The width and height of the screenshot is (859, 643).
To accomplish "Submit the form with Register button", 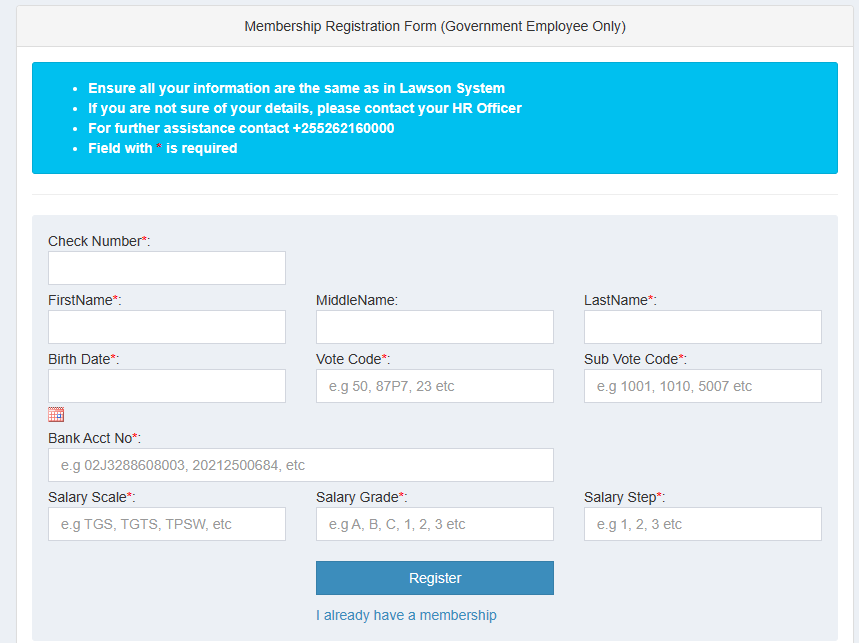I will [x=435, y=578].
